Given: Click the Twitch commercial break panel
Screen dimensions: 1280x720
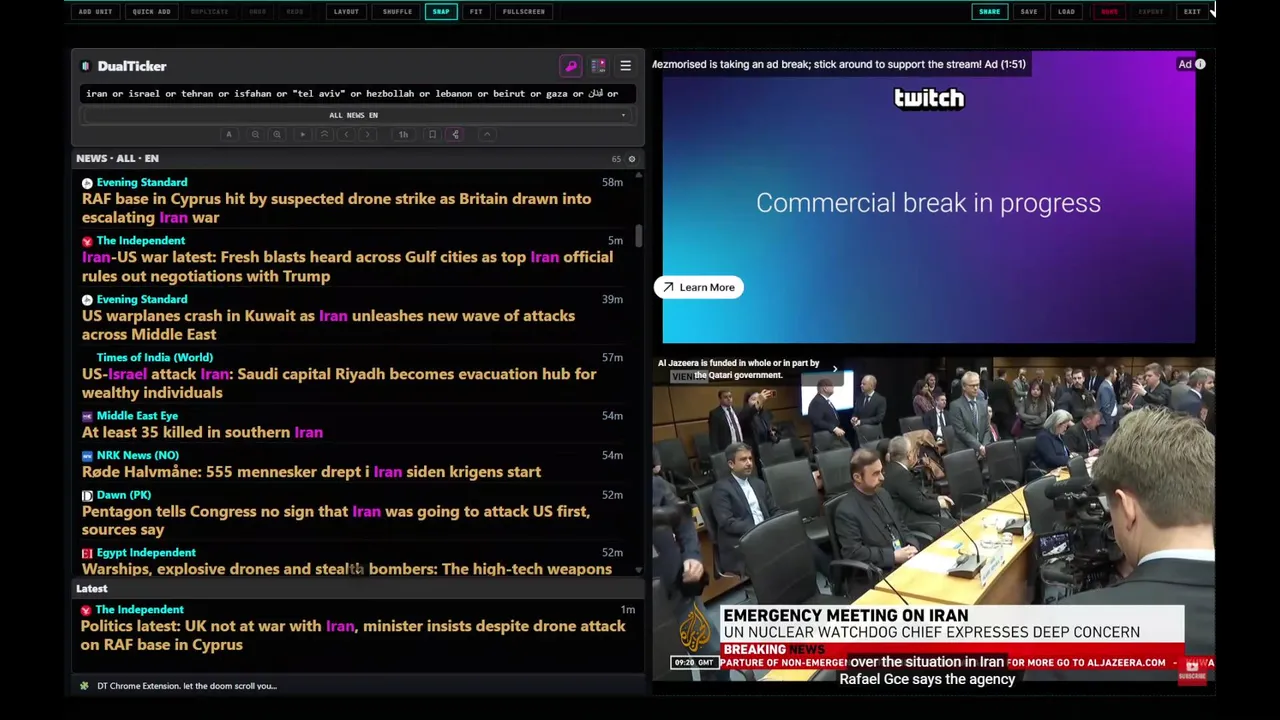Looking at the screenshot, I should (x=929, y=198).
